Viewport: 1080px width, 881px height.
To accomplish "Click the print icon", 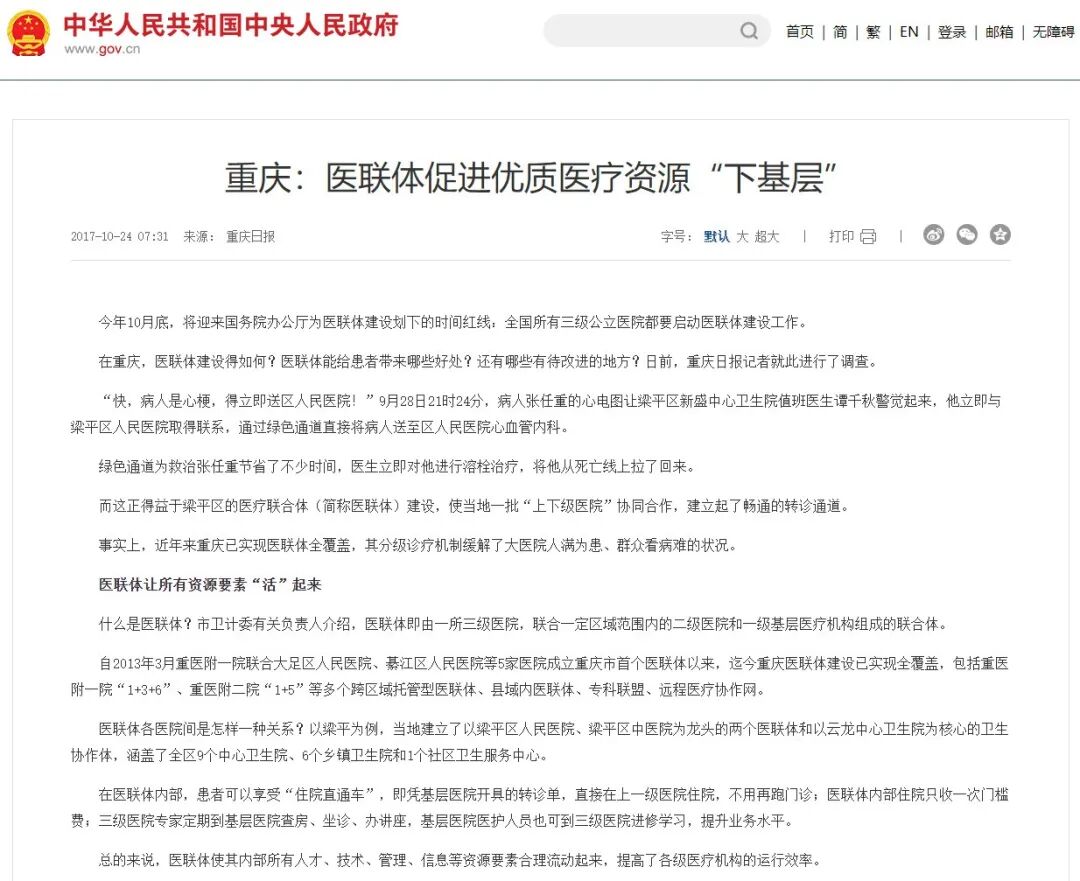I will point(868,236).
